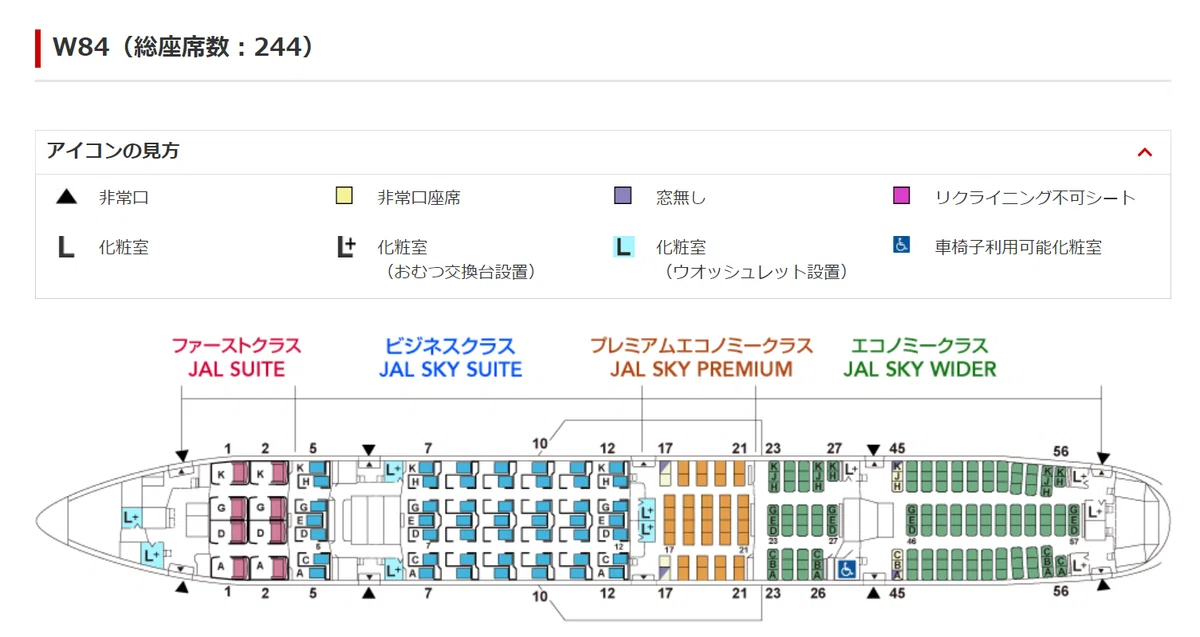Click the アイコンの見方 heading text
1200x637 pixels.
click(113, 152)
